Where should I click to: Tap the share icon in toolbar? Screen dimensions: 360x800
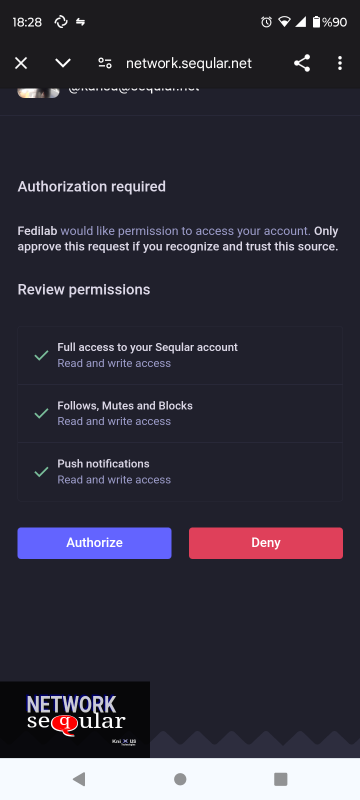coord(302,63)
